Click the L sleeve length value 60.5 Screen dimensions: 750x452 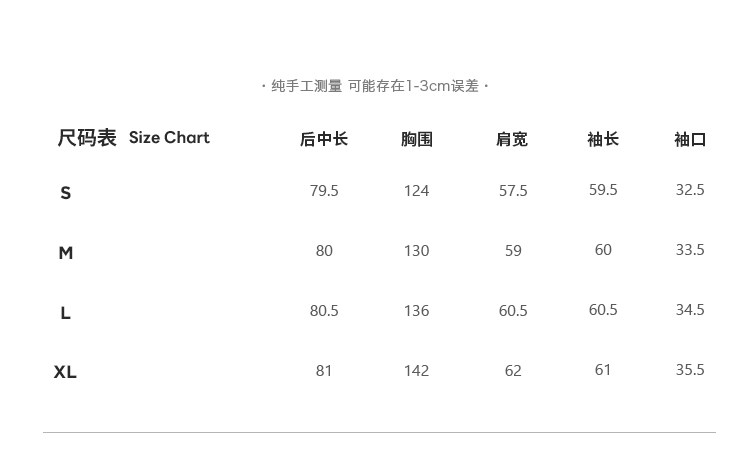click(603, 310)
